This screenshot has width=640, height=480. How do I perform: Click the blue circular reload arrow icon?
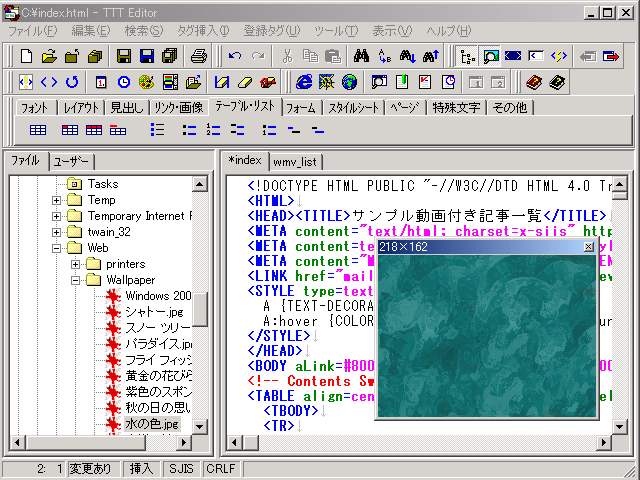(72, 82)
